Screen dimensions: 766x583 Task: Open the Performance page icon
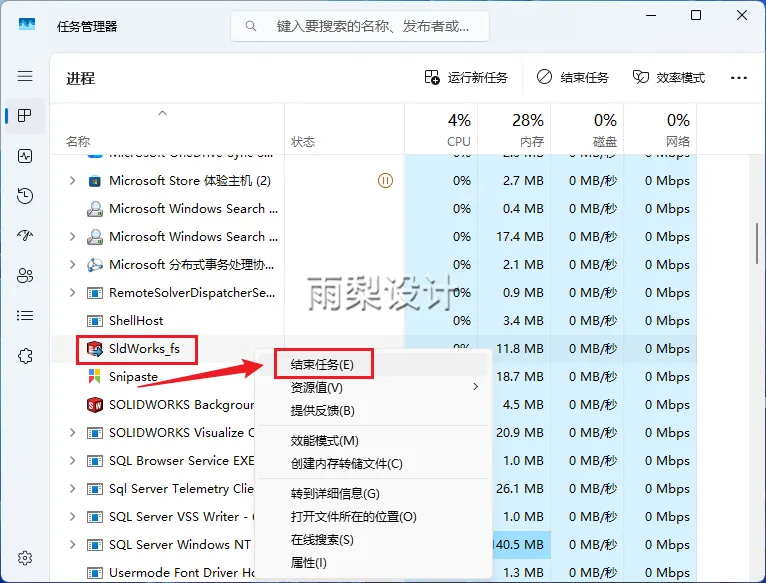click(25, 156)
